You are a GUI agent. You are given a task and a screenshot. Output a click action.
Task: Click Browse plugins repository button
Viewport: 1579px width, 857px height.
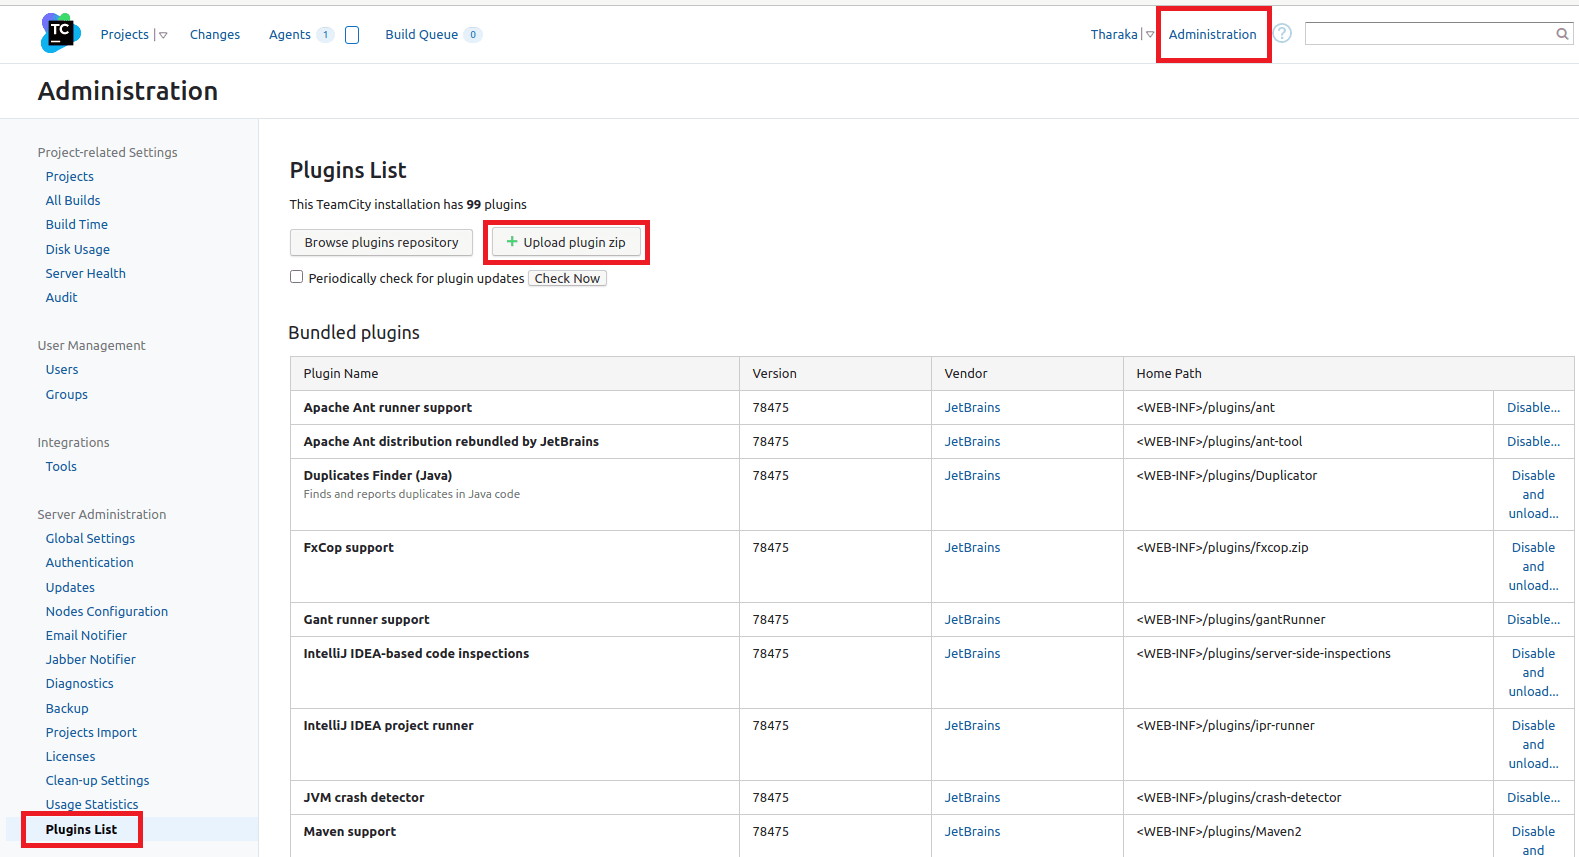coord(381,242)
